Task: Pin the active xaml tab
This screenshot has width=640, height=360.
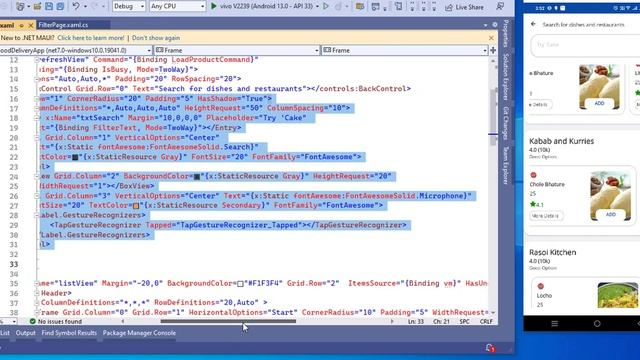Action: 22,25
